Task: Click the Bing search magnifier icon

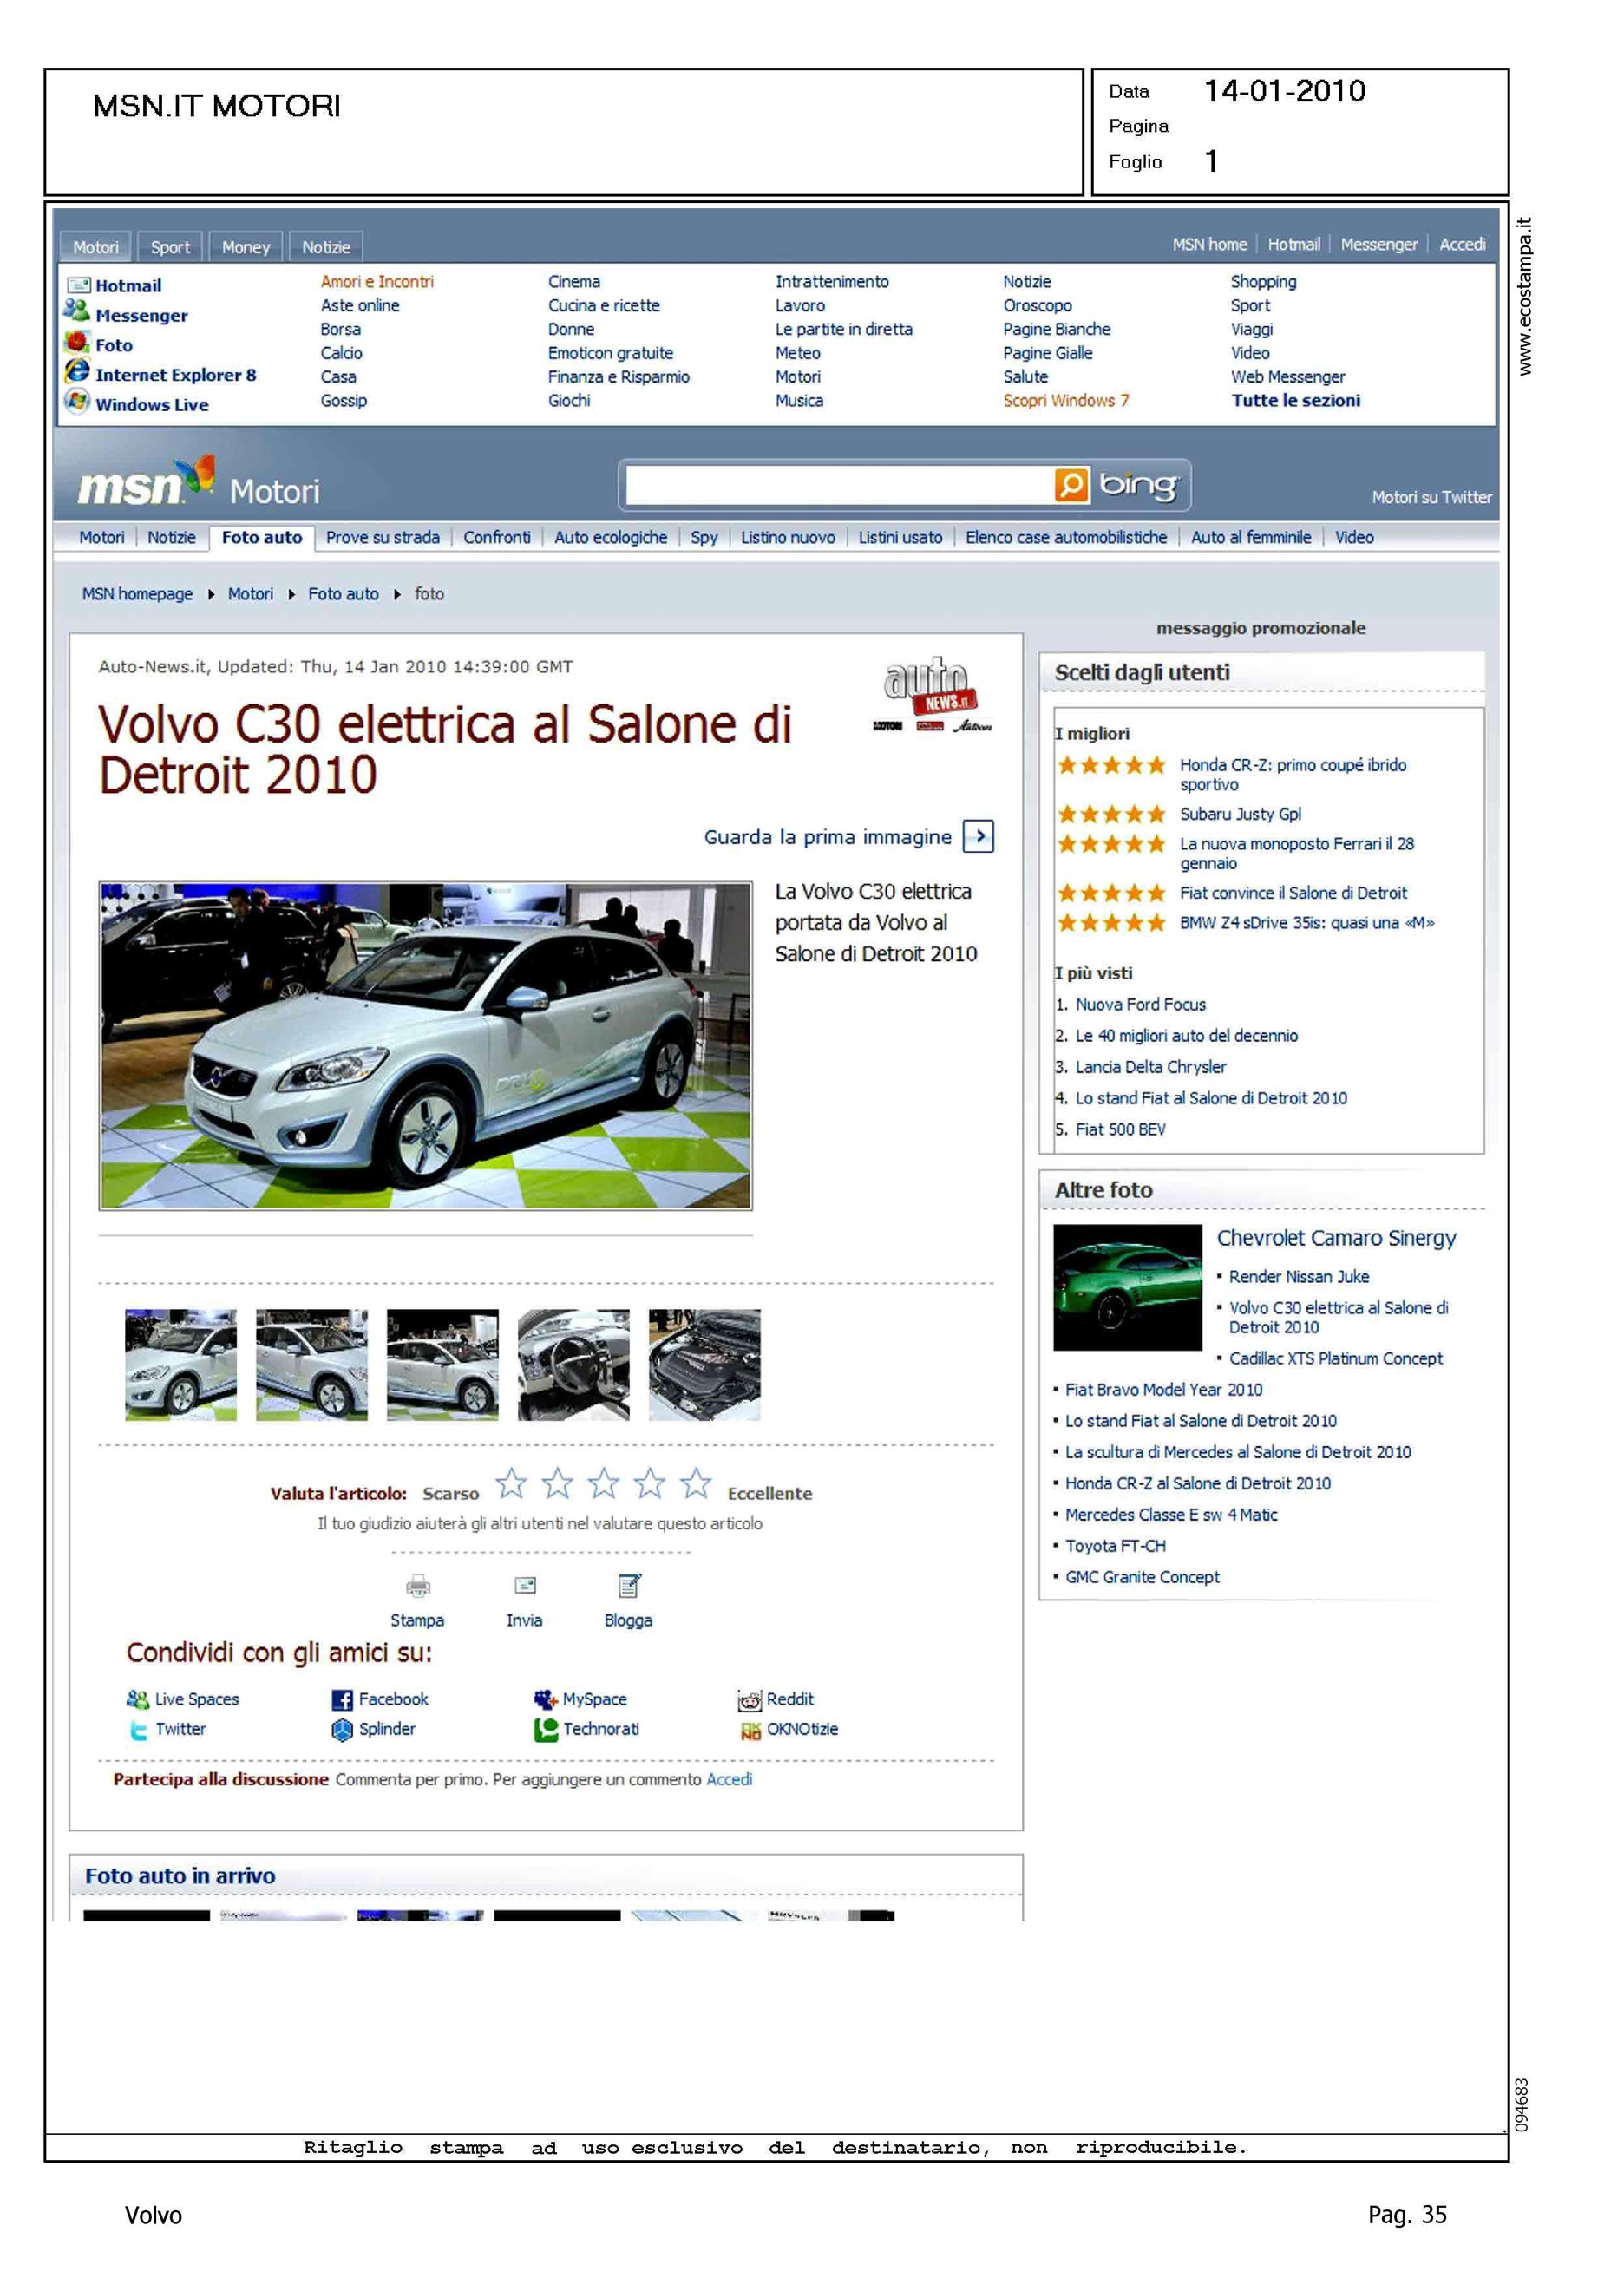Action: pos(1070,485)
